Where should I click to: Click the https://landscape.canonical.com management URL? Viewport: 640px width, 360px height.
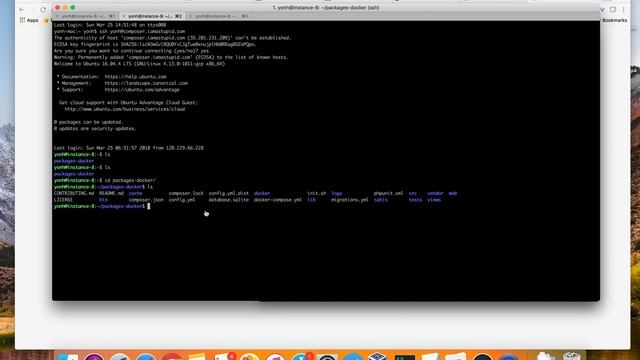[x=146, y=83]
